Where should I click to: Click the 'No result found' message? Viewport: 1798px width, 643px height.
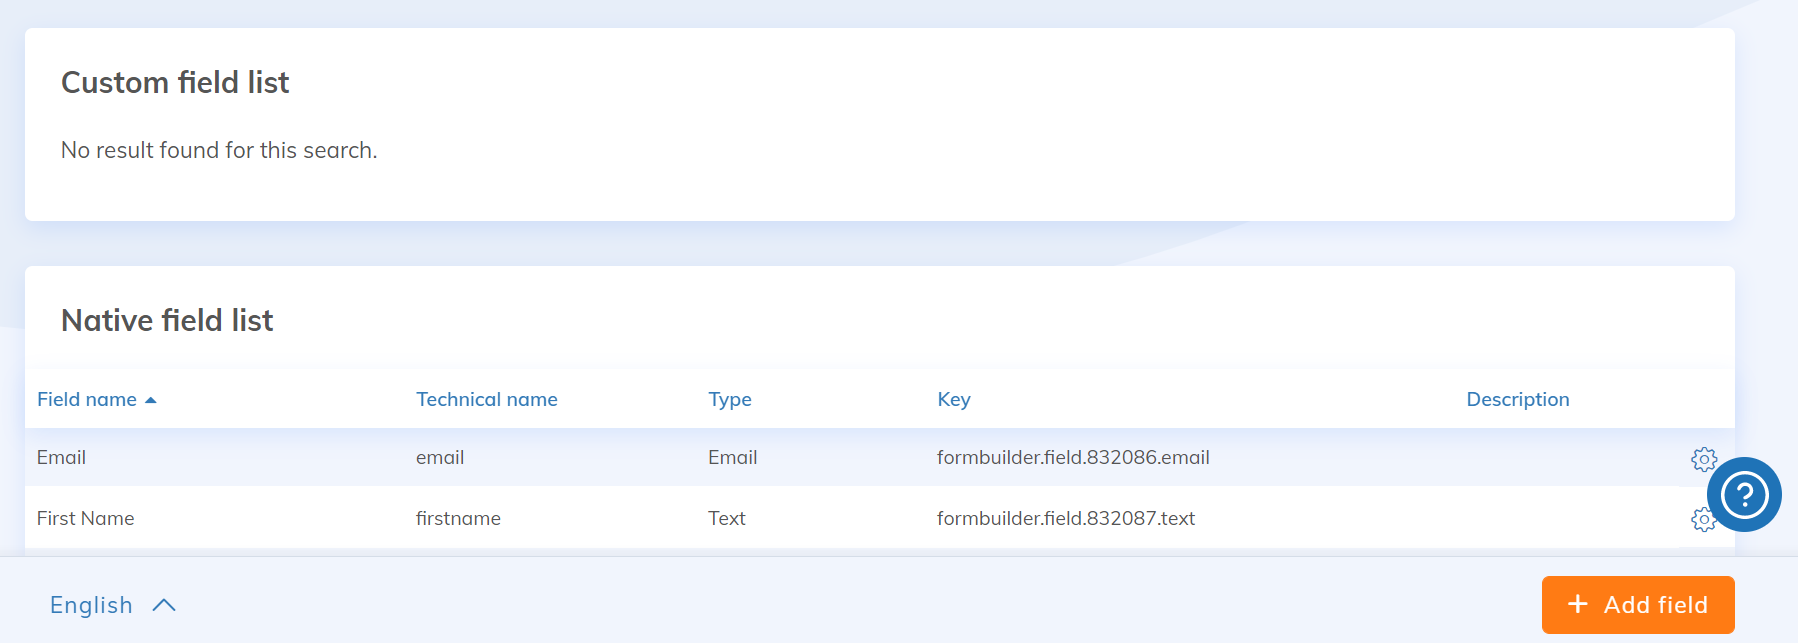coord(219,150)
